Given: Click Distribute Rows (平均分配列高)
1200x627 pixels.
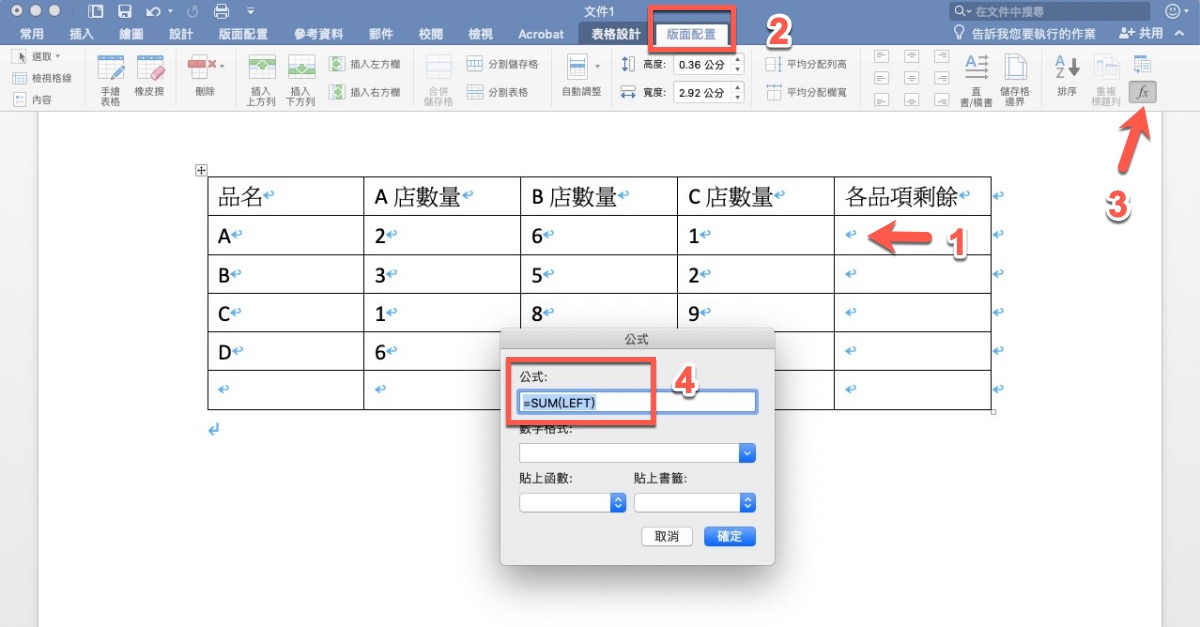Looking at the screenshot, I should pos(806,64).
